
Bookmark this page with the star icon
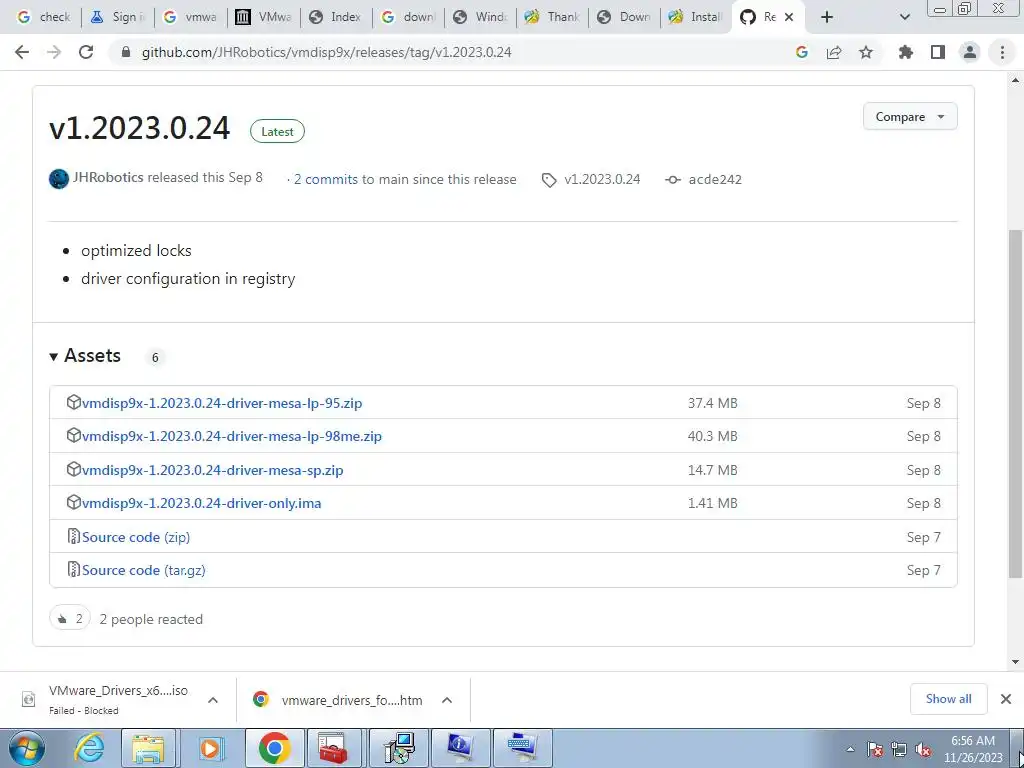[866, 52]
